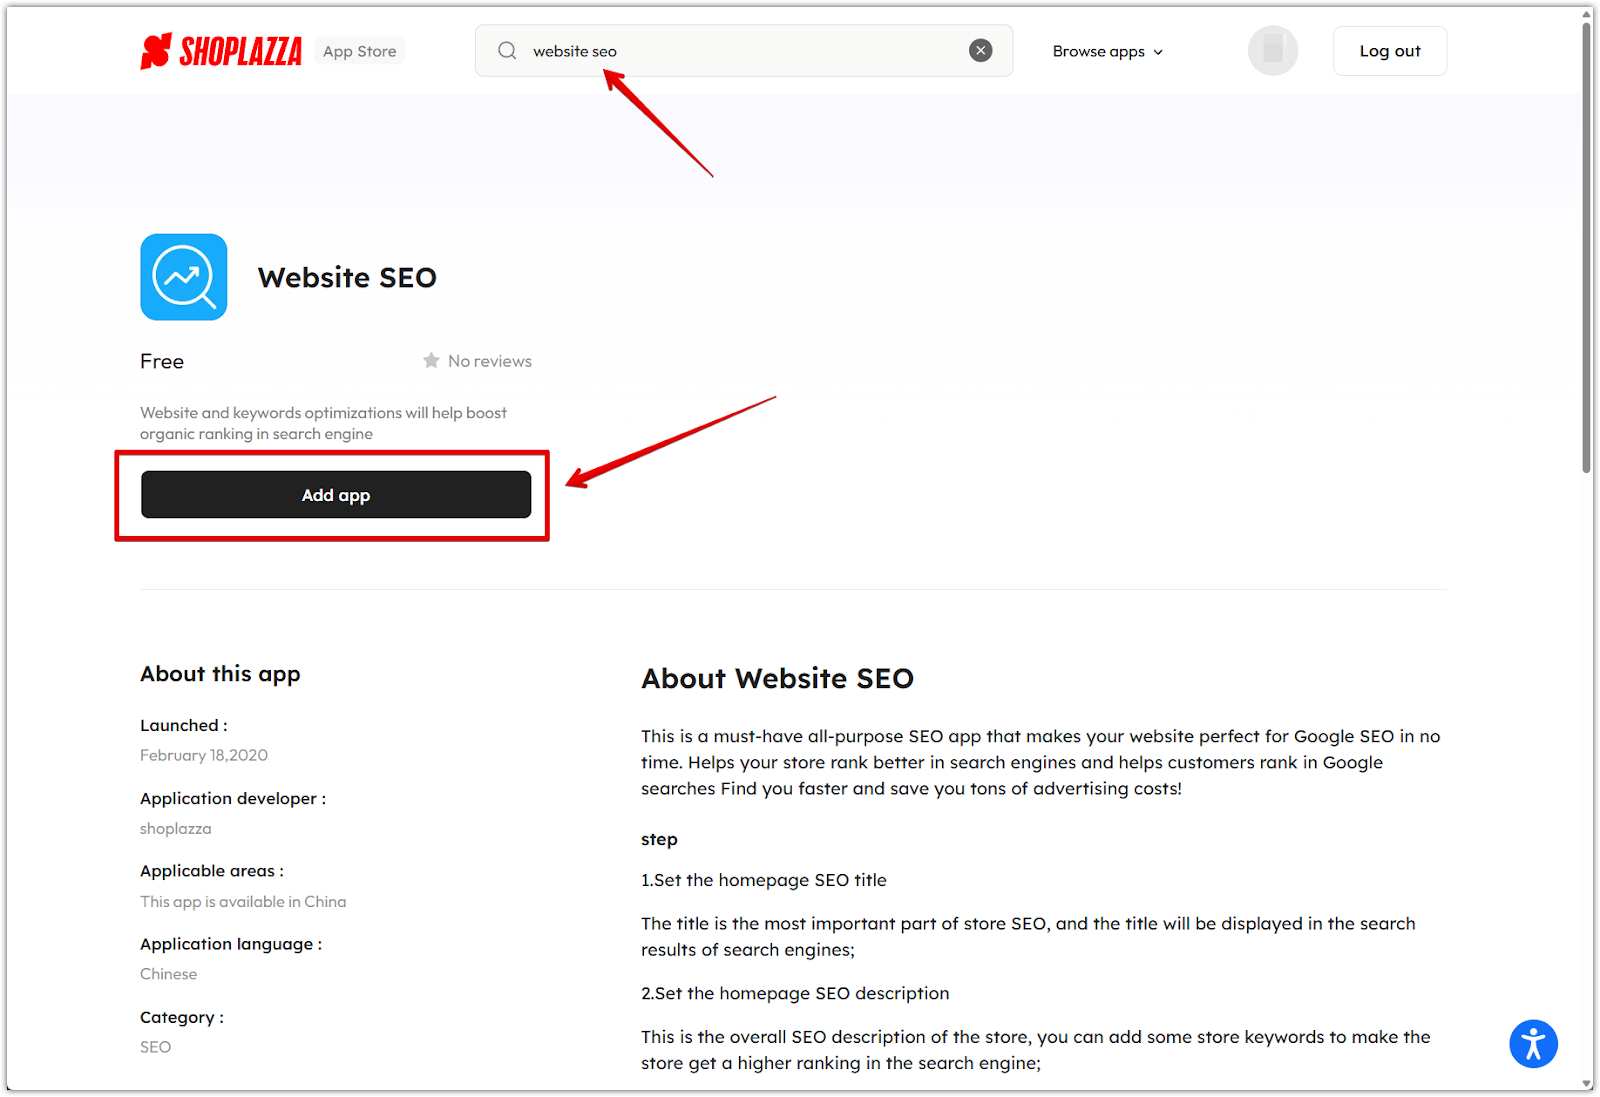This screenshot has height=1097, width=1600.
Task: Click the 'Chinese' language value
Action: point(169,974)
